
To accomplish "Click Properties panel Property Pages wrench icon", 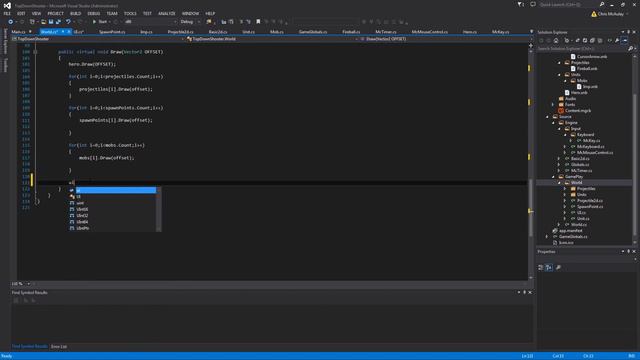I will tap(558, 268).
